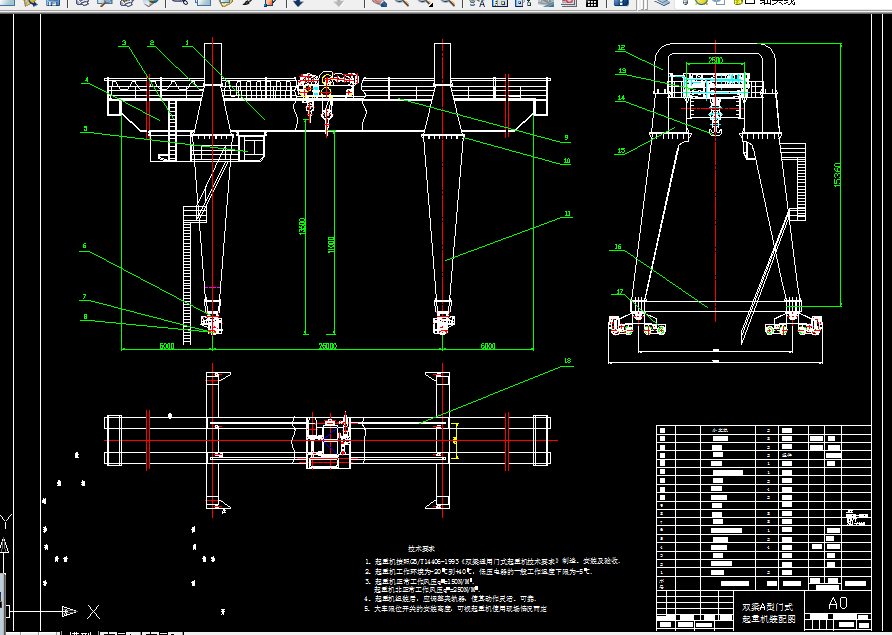Viewport: 892px width, 635px height.
Task: Click the UCS X axis icon
Action: [93, 612]
